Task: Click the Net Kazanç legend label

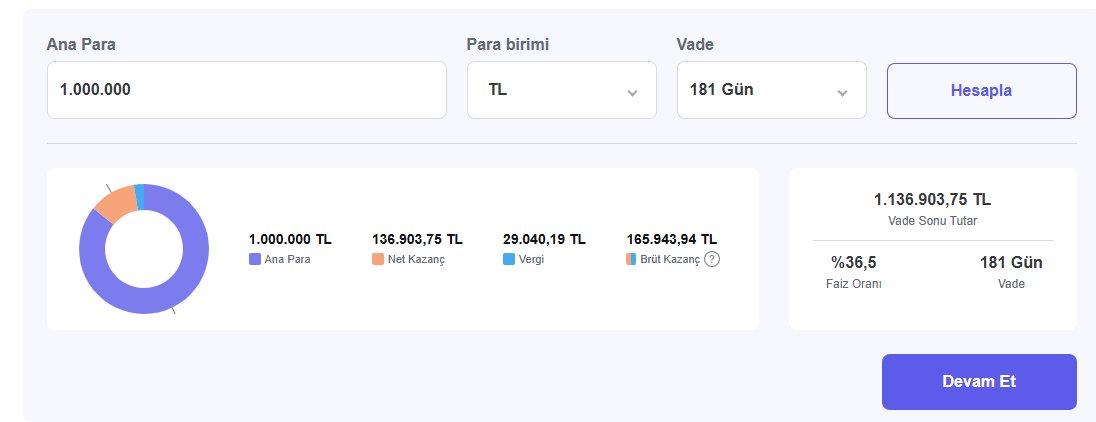Action: pyautogui.click(x=417, y=260)
